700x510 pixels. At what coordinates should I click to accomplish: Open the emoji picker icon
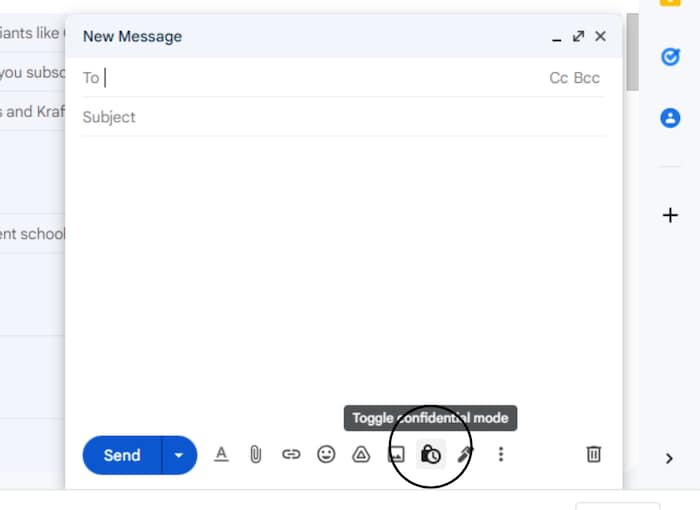pos(326,454)
